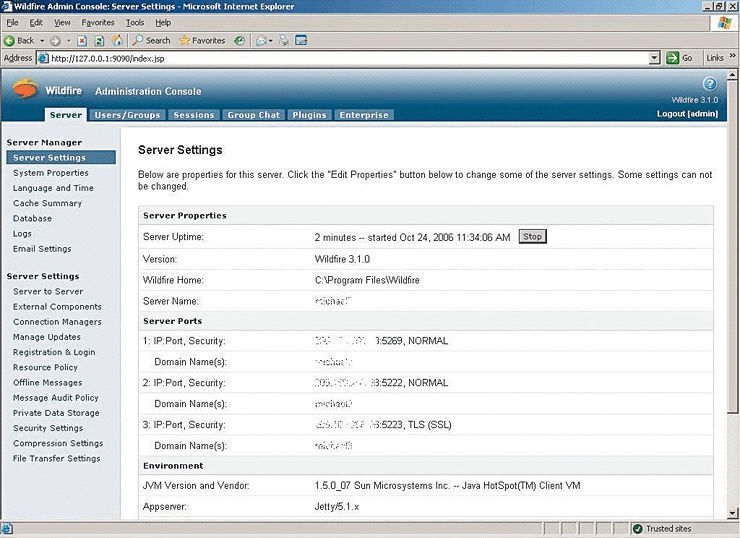
Task: Click the Logout [admin] link
Action: point(687,114)
